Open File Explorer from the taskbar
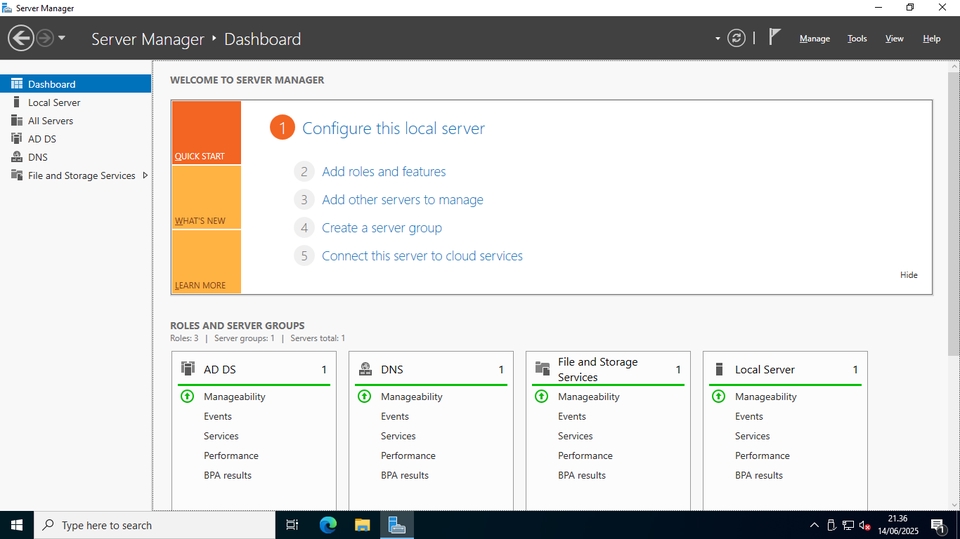This screenshot has height=539, width=960. click(362, 525)
